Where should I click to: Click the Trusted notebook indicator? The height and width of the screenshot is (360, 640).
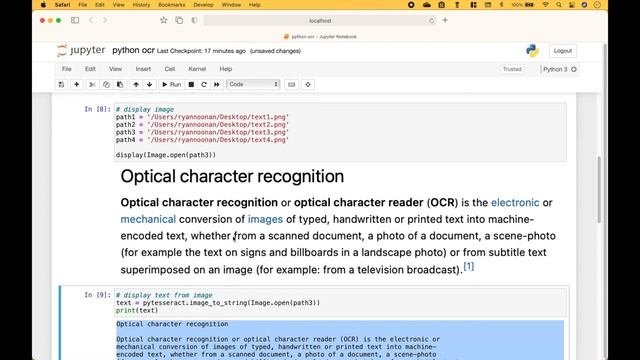coord(512,69)
